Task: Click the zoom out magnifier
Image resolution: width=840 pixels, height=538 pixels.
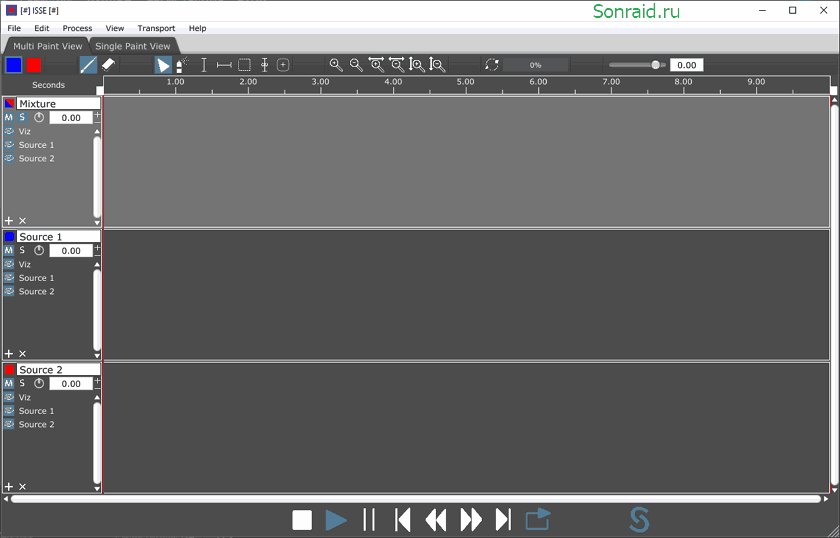Action: click(x=356, y=65)
